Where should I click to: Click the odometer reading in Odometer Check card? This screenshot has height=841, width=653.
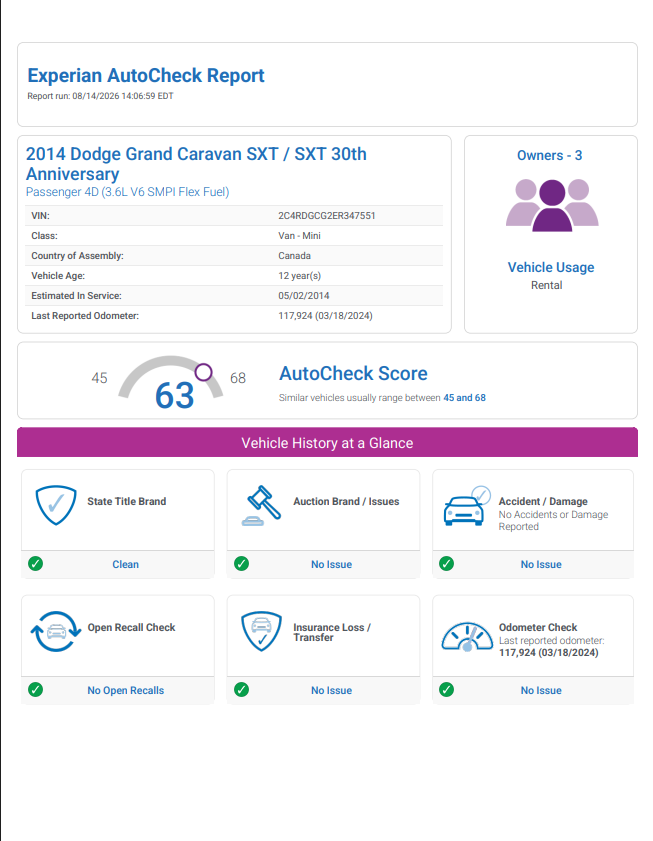548,653
